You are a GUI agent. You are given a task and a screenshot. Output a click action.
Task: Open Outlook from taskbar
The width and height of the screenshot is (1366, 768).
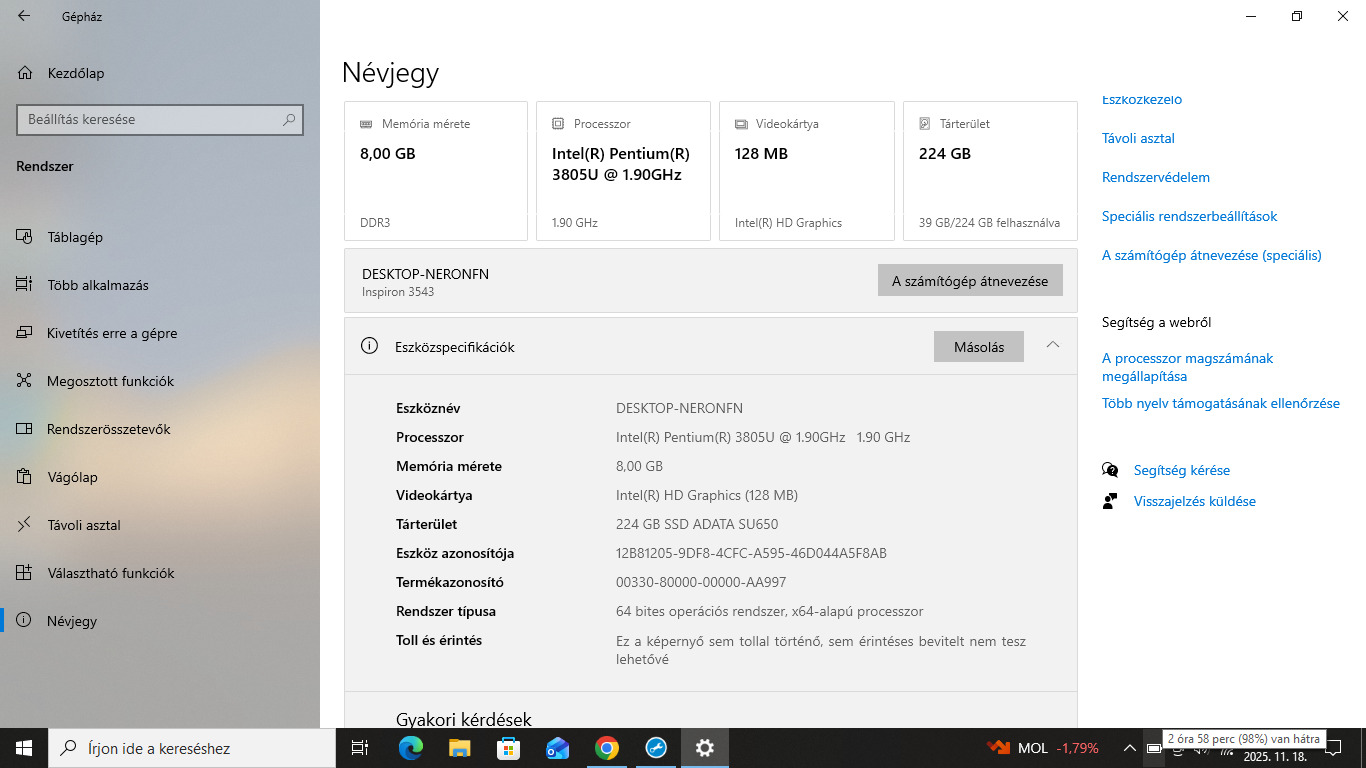[558, 748]
